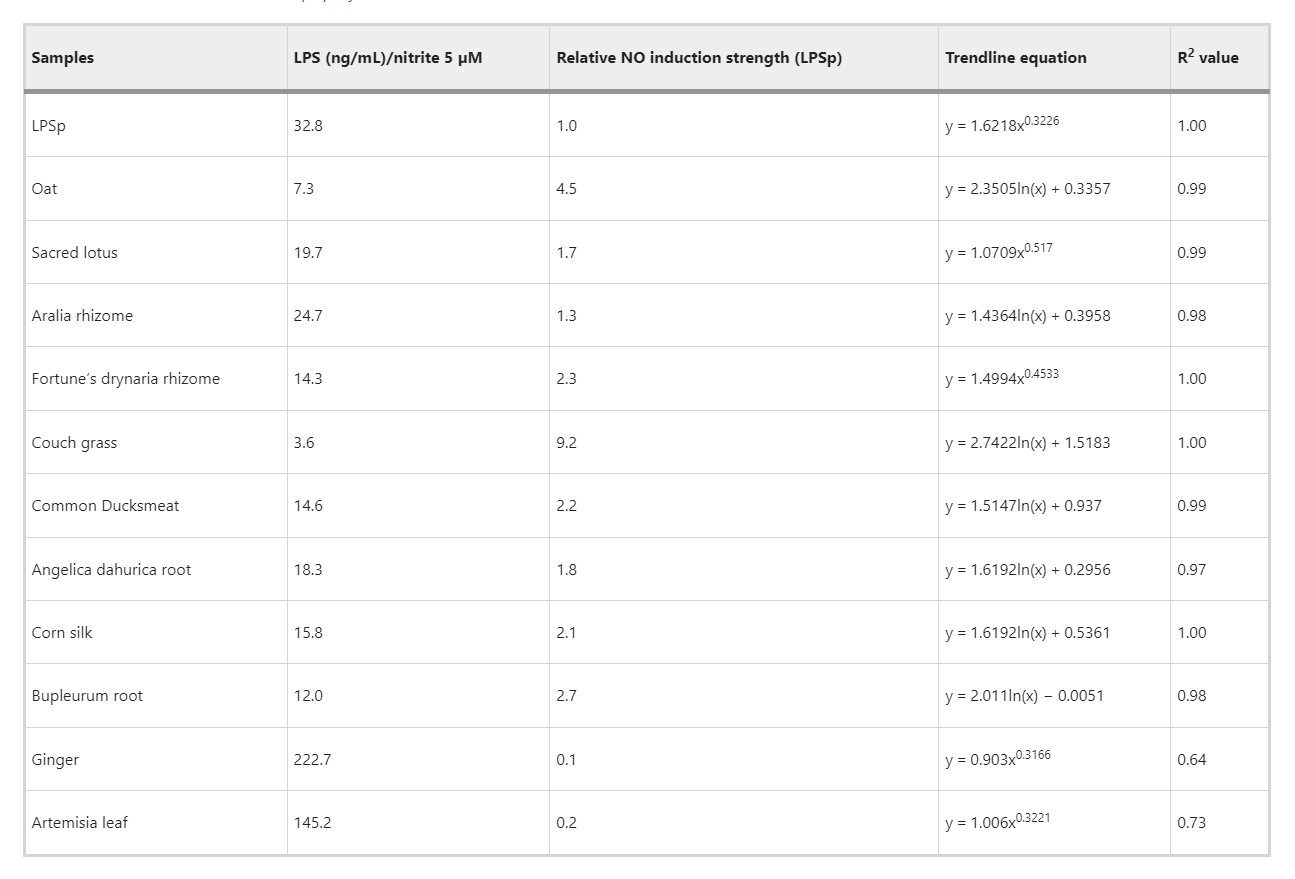Click Fortune's drynaria rhizome sample name
1295x879 pixels.
click(x=125, y=379)
